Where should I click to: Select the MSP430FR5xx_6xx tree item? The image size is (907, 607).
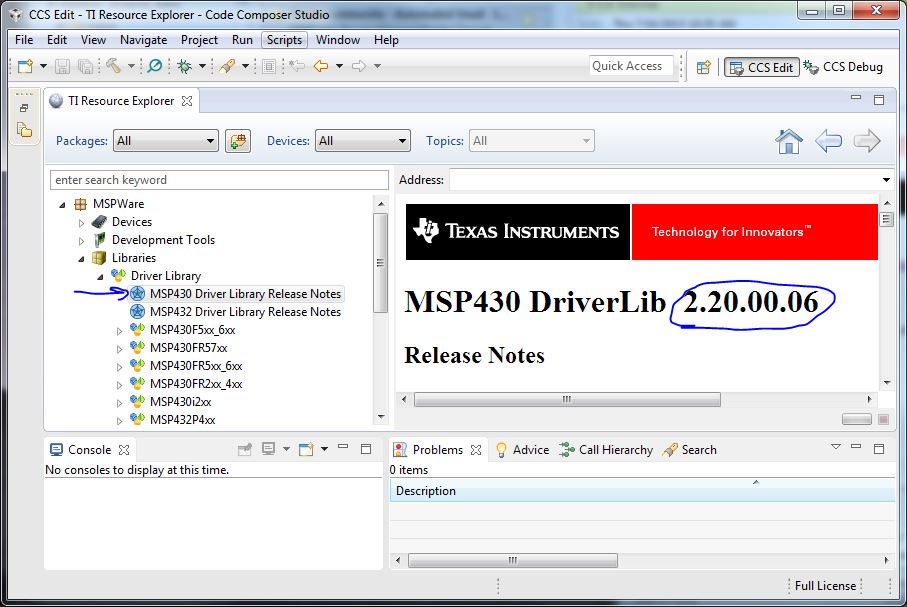(196, 366)
